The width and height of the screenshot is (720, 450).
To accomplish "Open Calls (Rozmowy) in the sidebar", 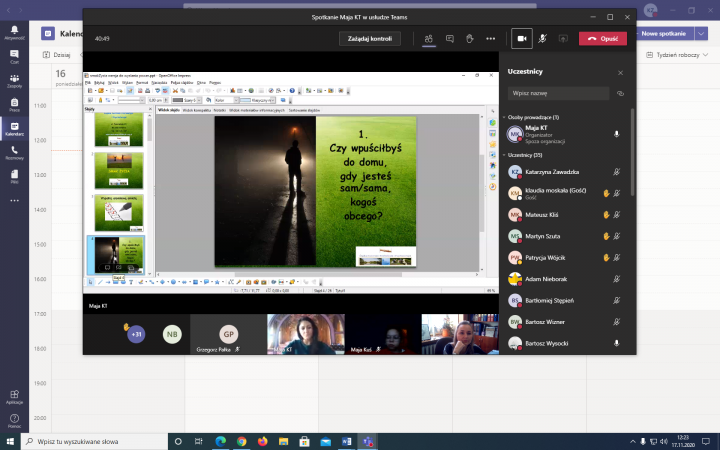I will click(x=14, y=152).
